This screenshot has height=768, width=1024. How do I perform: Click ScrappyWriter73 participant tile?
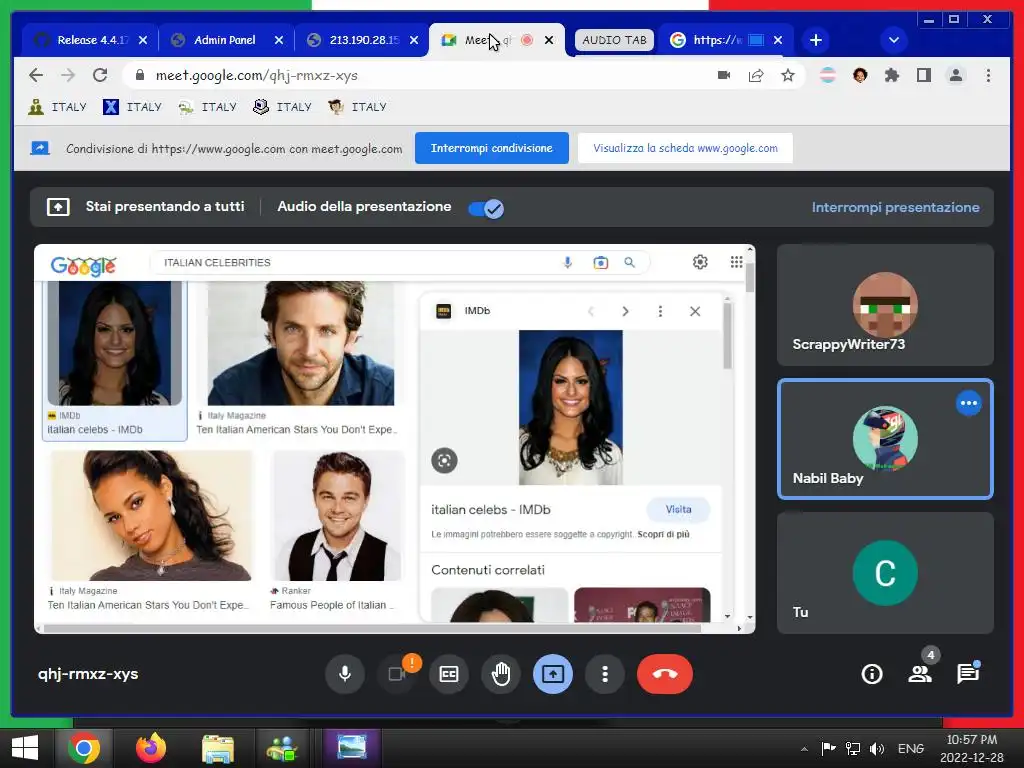click(x=885, y=305)
